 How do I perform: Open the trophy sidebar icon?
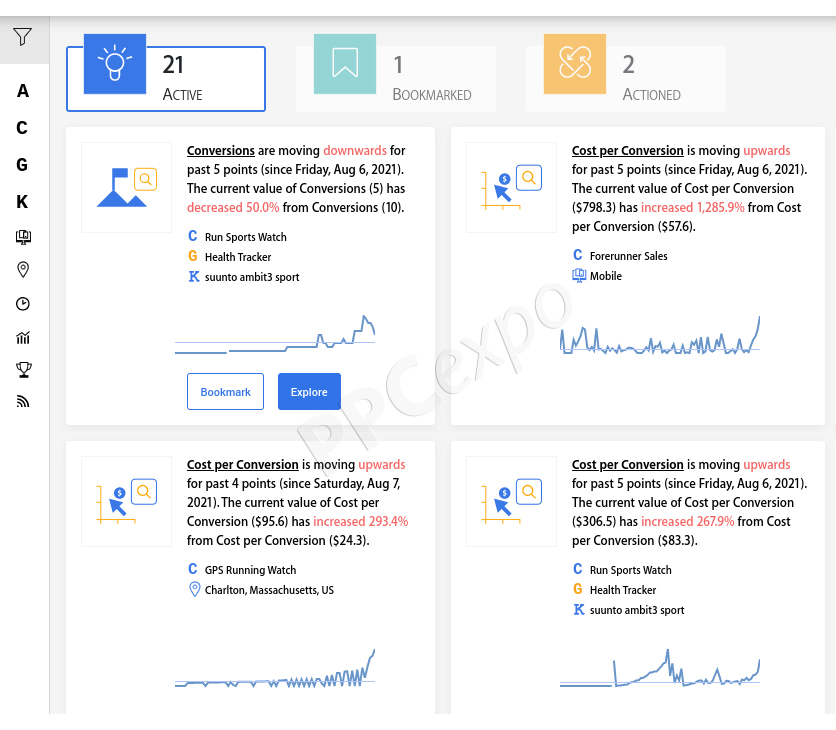click(x=23, y=370)
